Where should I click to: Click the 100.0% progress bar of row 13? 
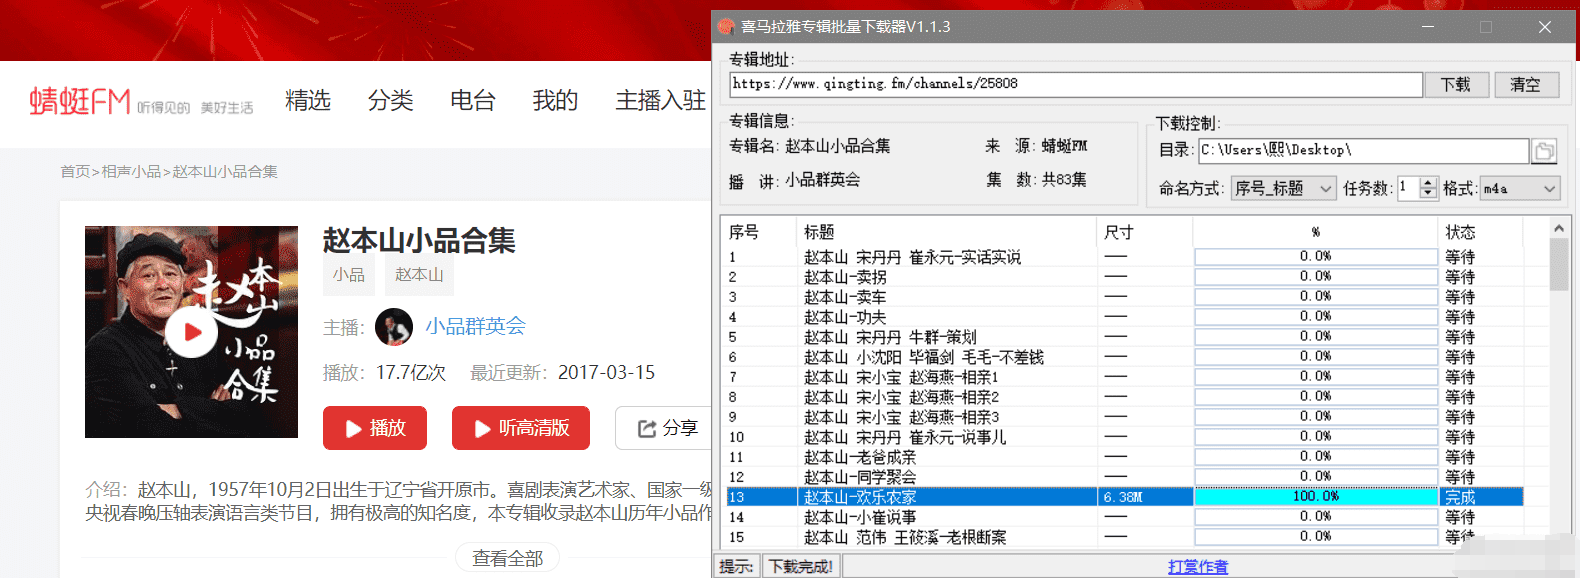[1316, 497]
